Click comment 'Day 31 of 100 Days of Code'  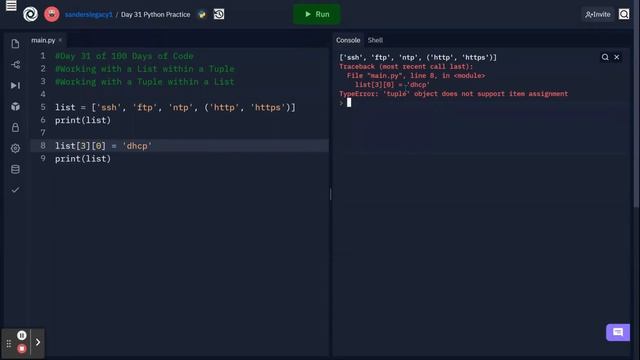[x=124, y=56]
